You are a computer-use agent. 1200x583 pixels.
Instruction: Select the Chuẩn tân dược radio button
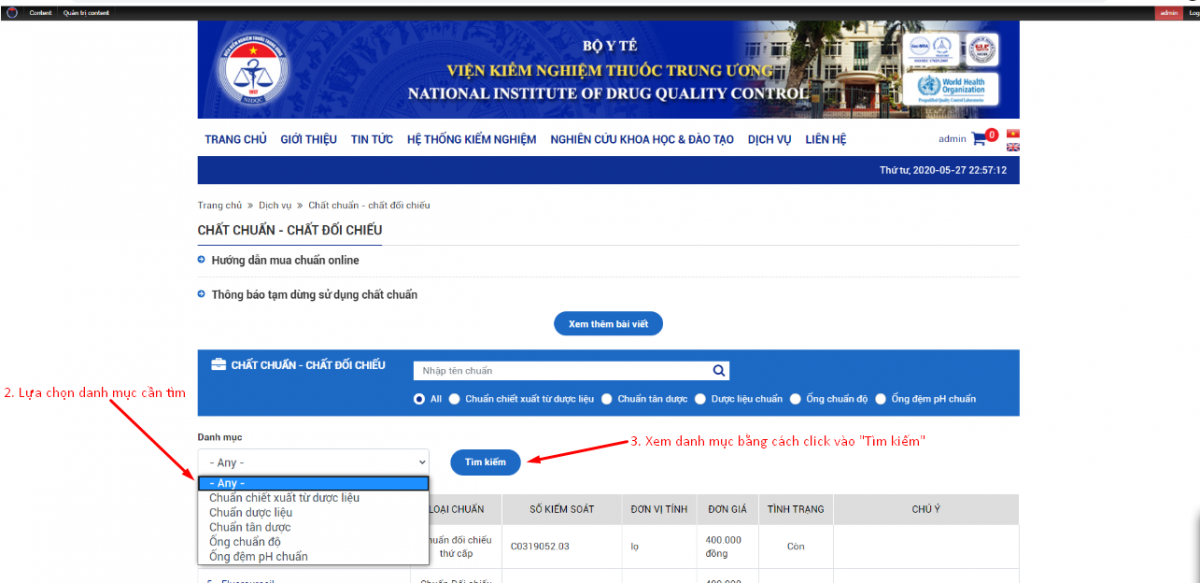[607, 399]
